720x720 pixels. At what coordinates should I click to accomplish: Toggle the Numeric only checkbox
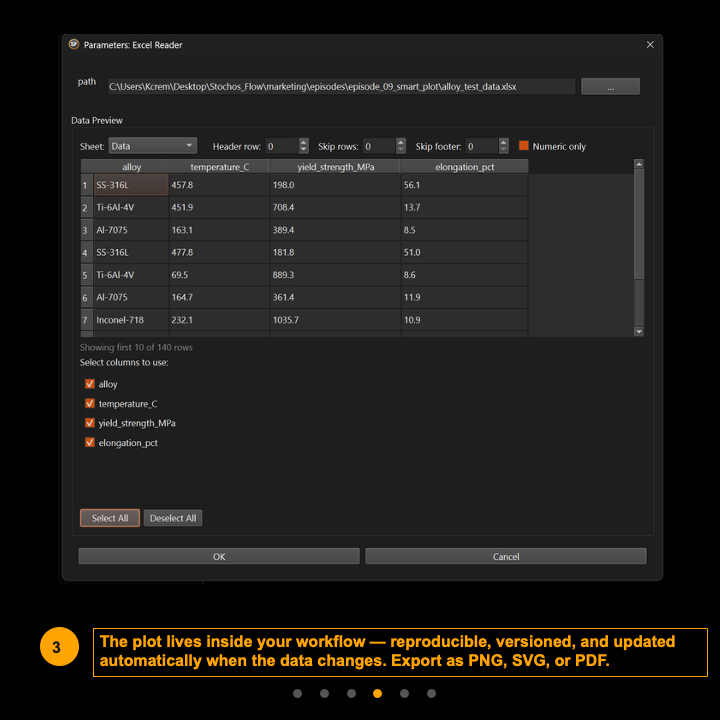pyautogui.click(x=524, y=146)
